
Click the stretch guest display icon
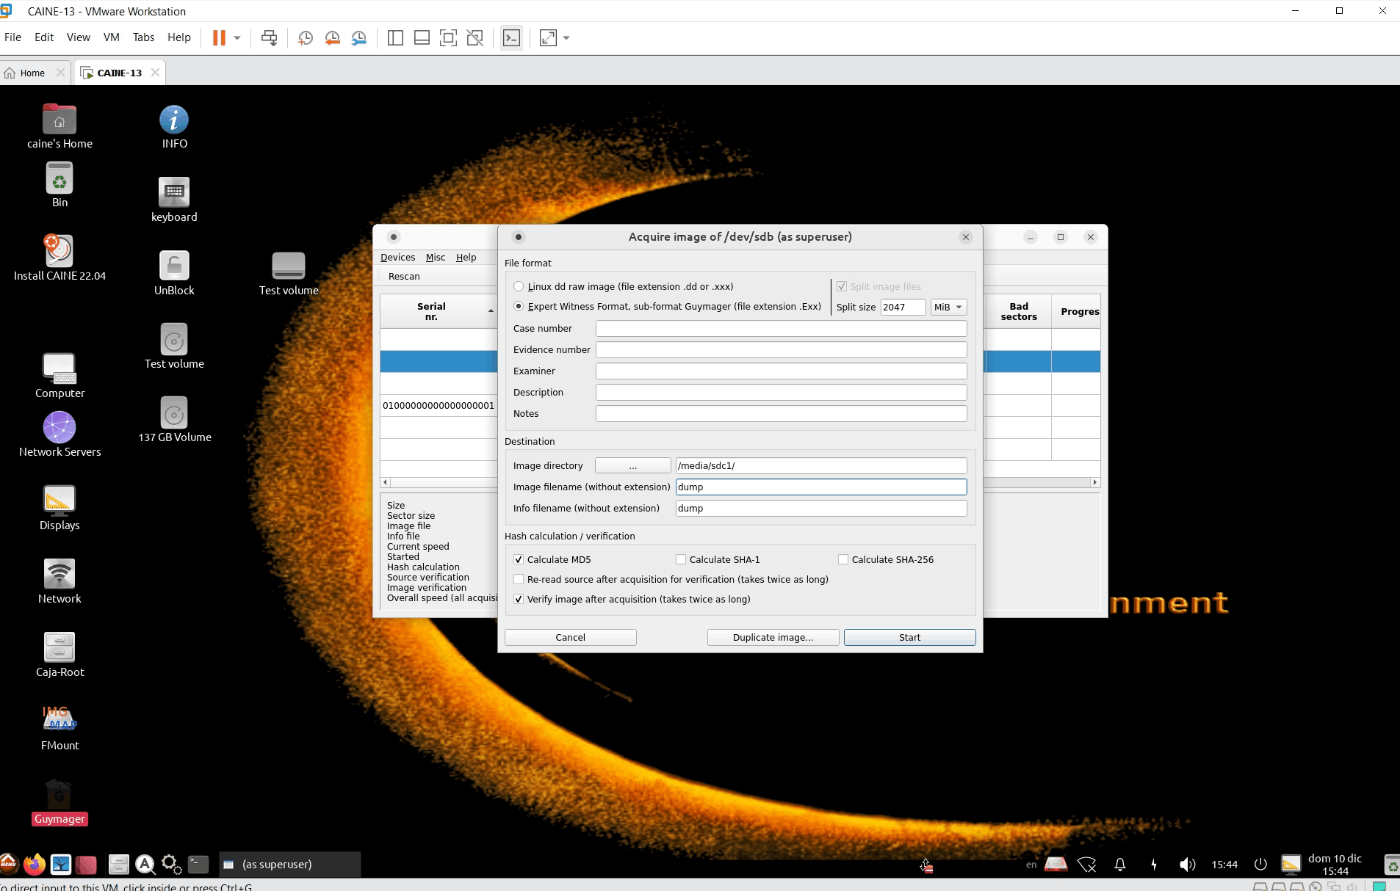point(548,38)
